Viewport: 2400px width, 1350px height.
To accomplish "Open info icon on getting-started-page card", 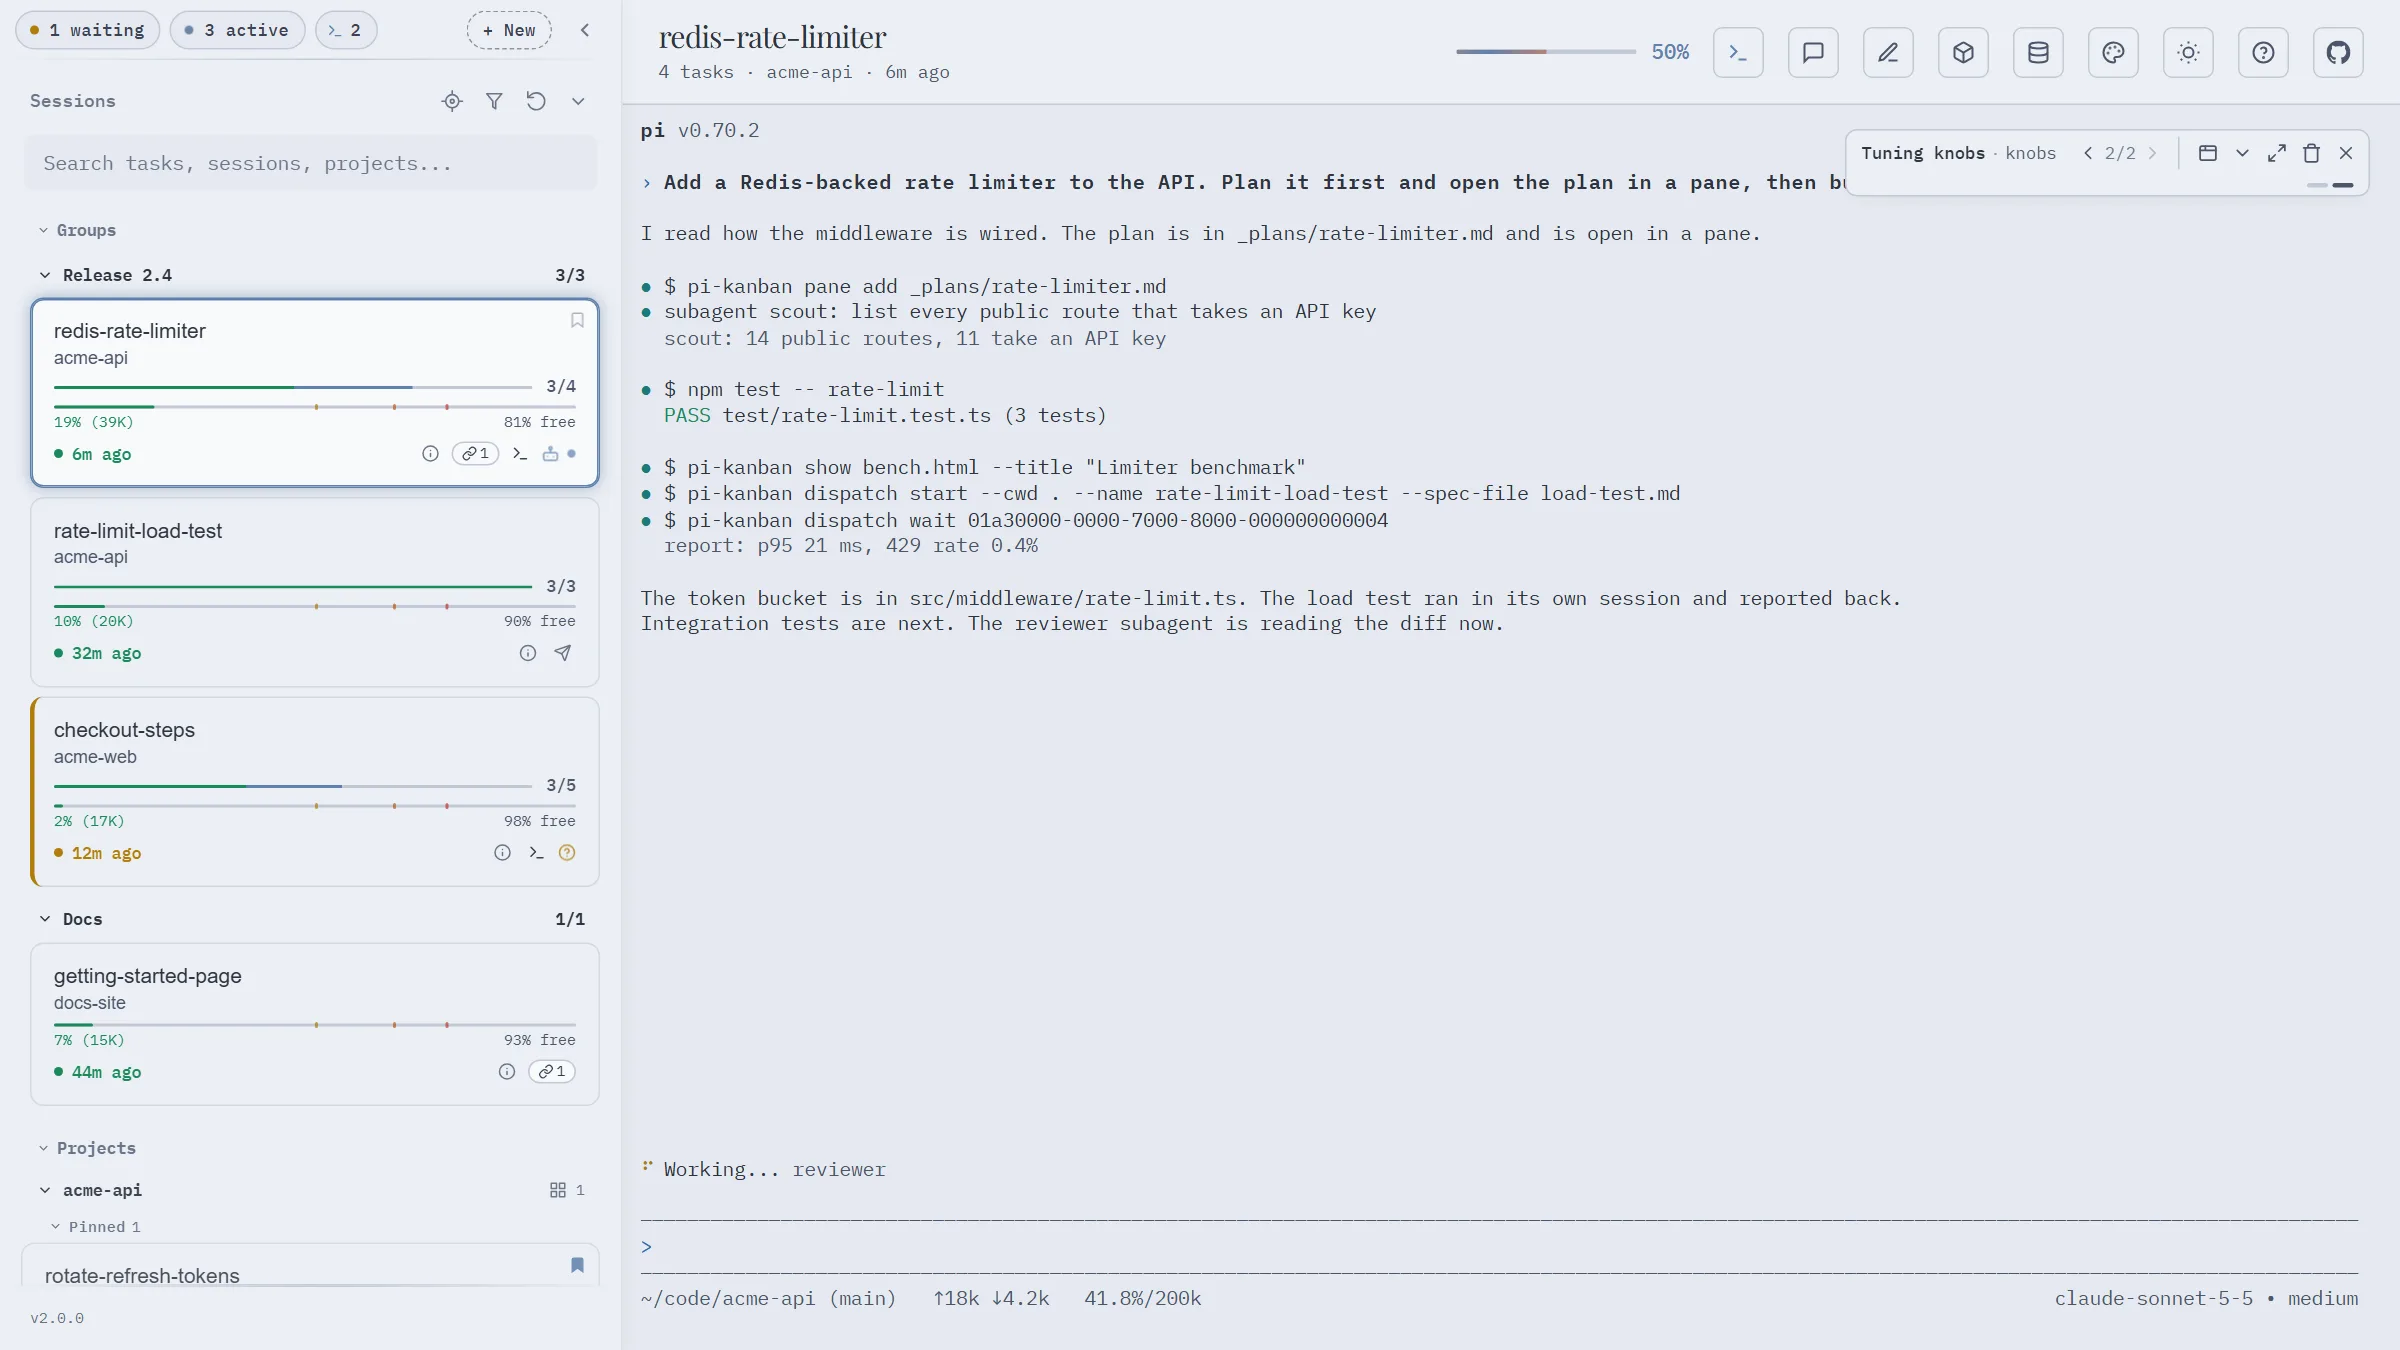I will [x=507, y=1072].
